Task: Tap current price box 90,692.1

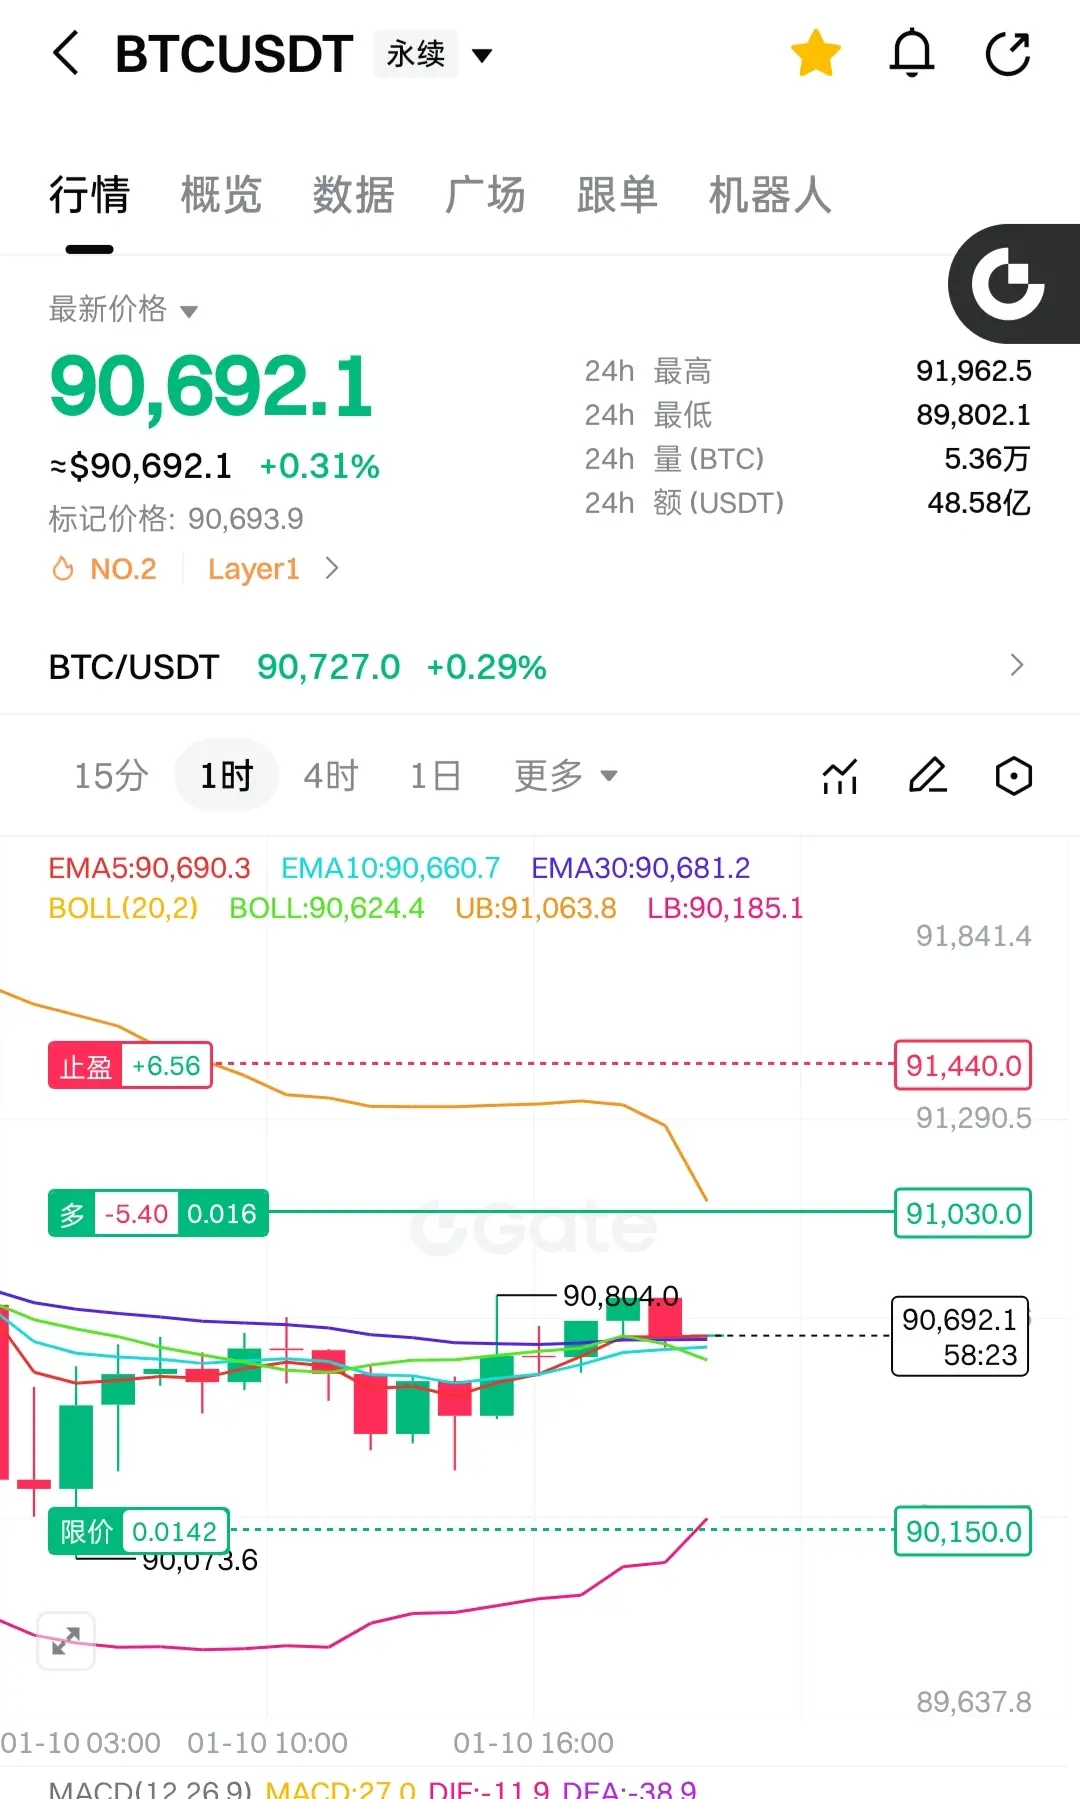Action: coord(960,1337)
